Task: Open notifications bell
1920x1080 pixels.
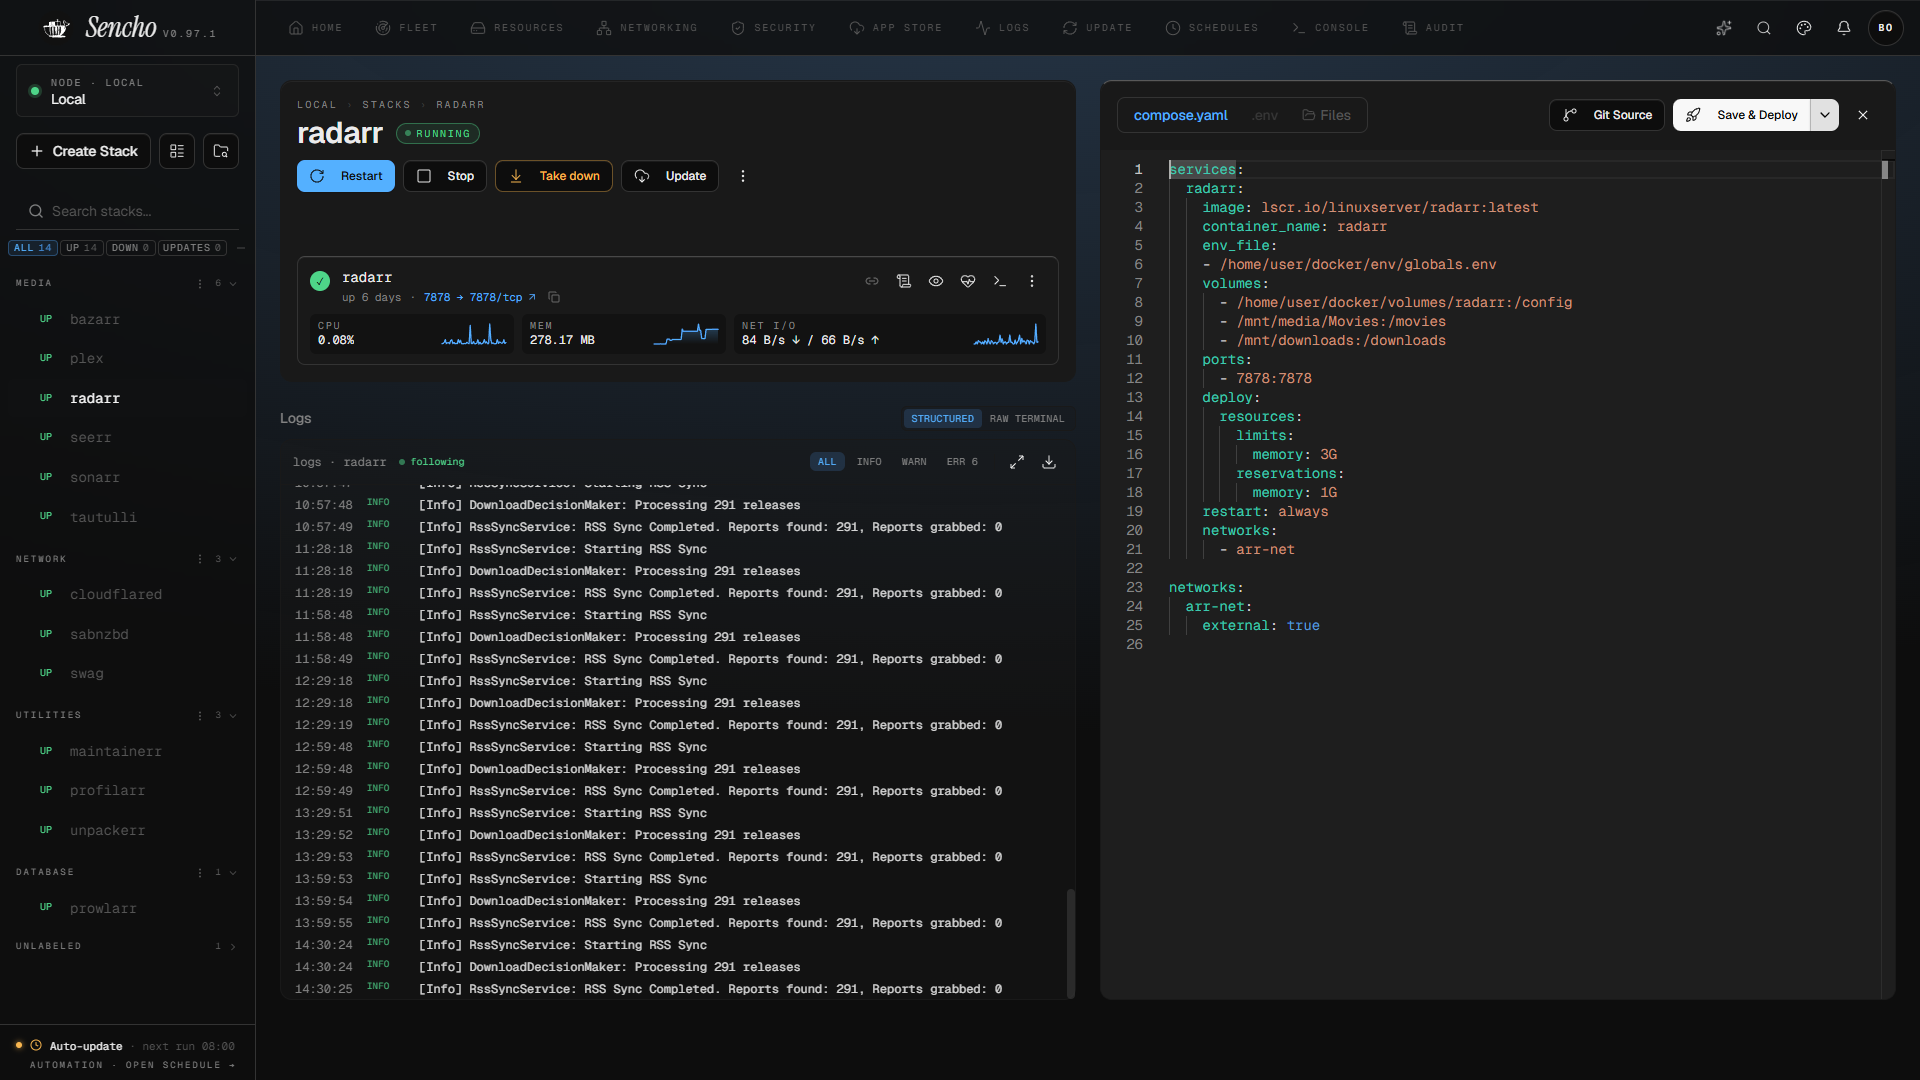Action: (1844, 28)
